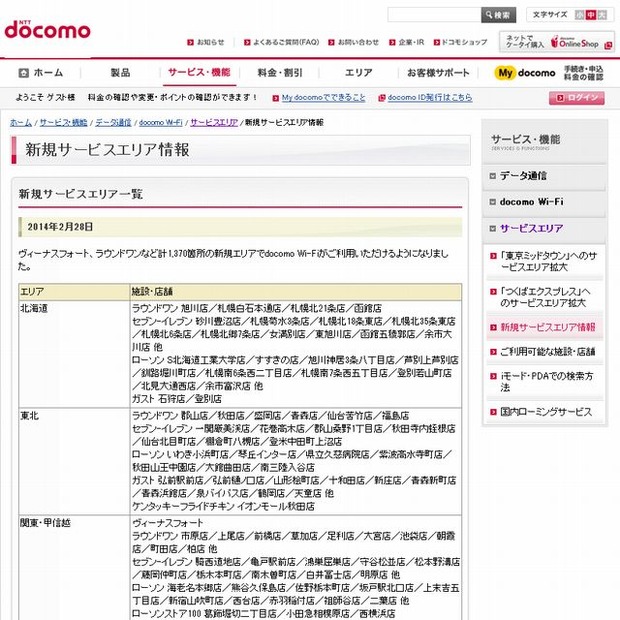Image resolution: width=620 pixels, height=620 pixels.
Task: Open My docomoでできること link
Action: pyautogui.click(x=323, y=98)
